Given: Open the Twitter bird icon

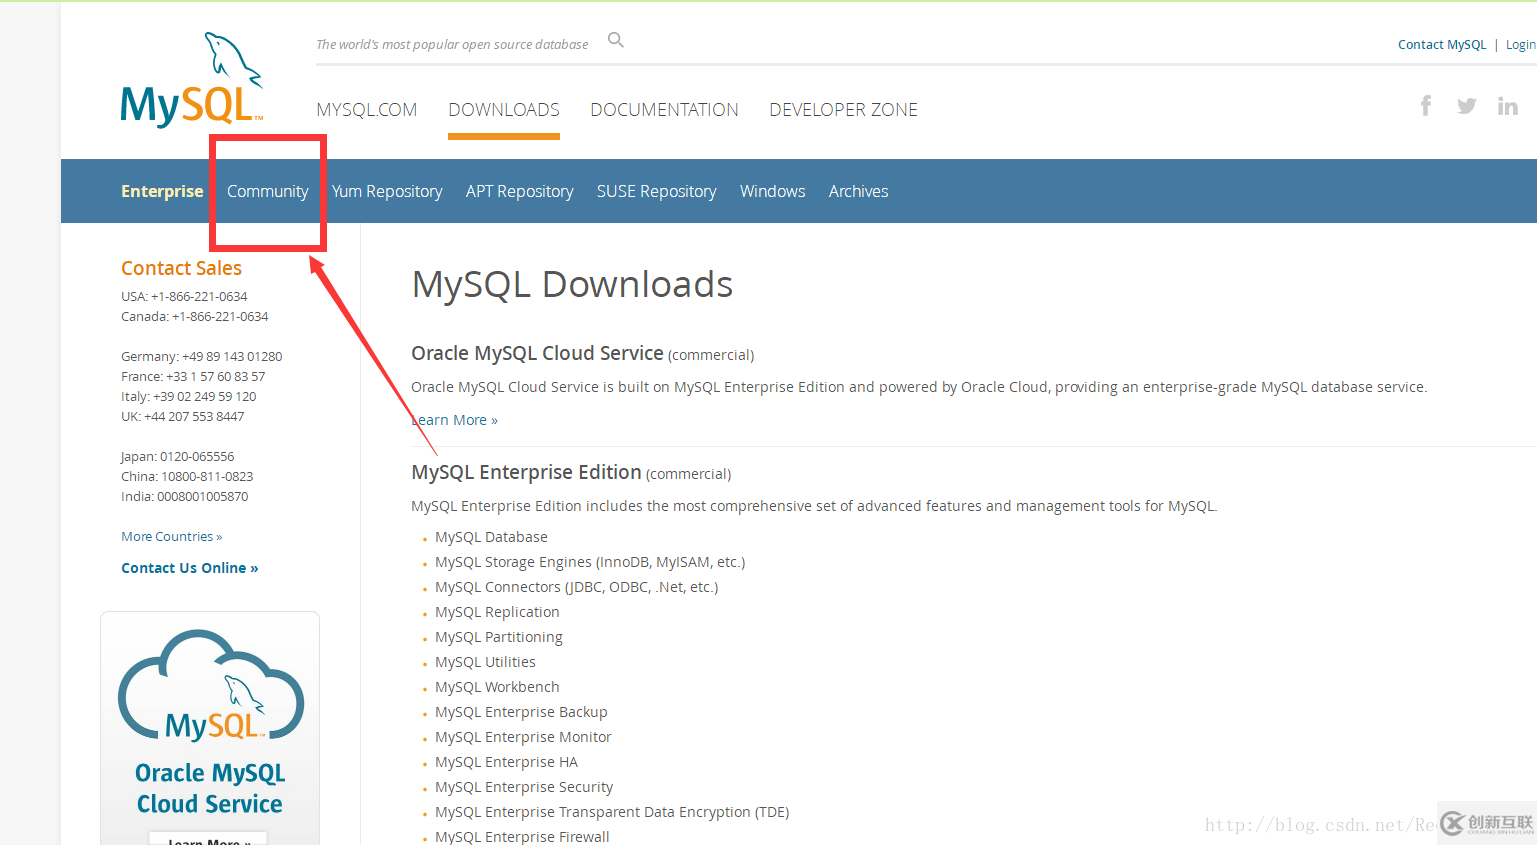Looking at the screenshot, I should 1467,106.
